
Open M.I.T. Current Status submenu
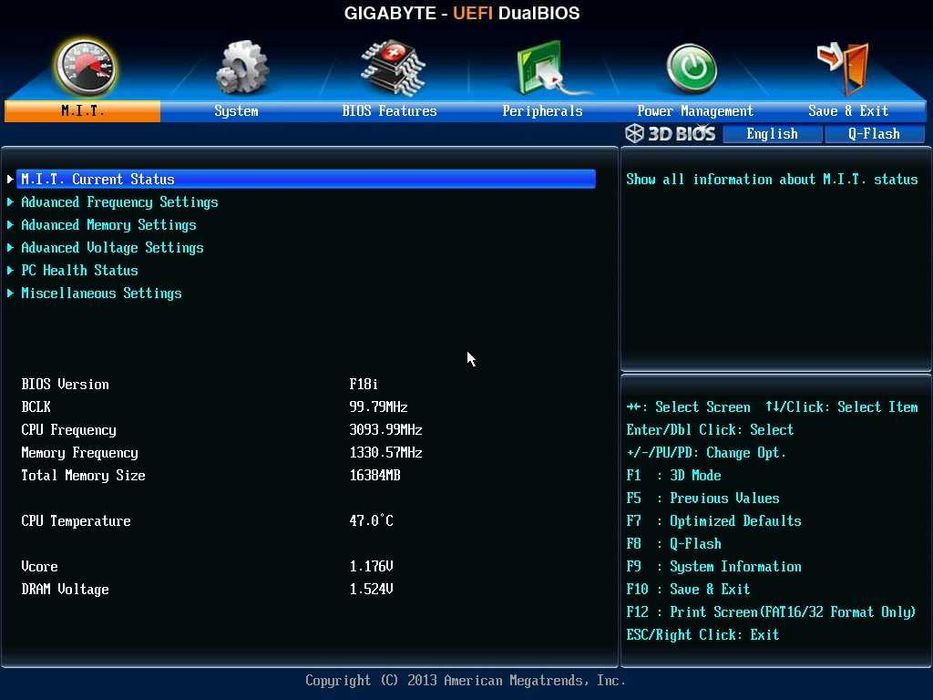click(x=306, y=179)
